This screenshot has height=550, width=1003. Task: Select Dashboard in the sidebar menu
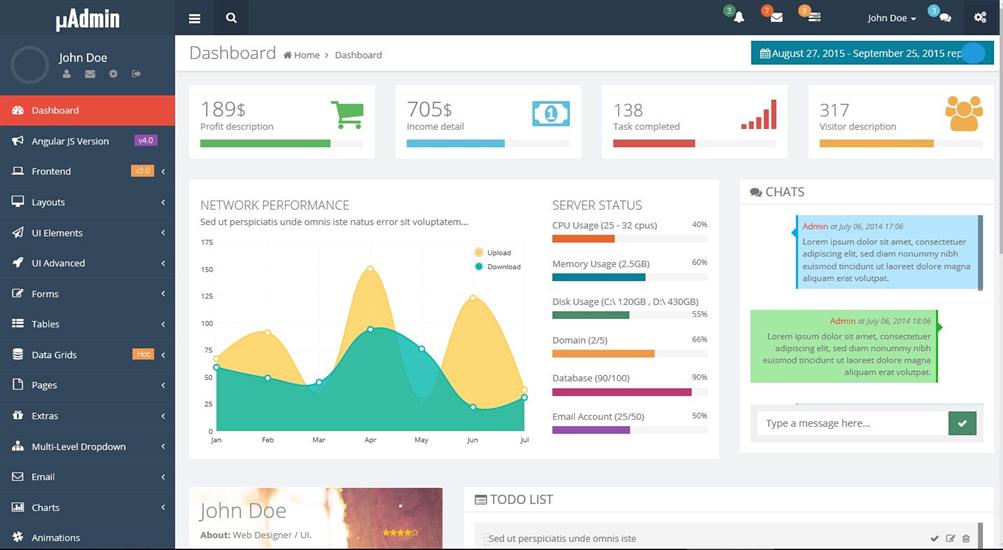87,110
